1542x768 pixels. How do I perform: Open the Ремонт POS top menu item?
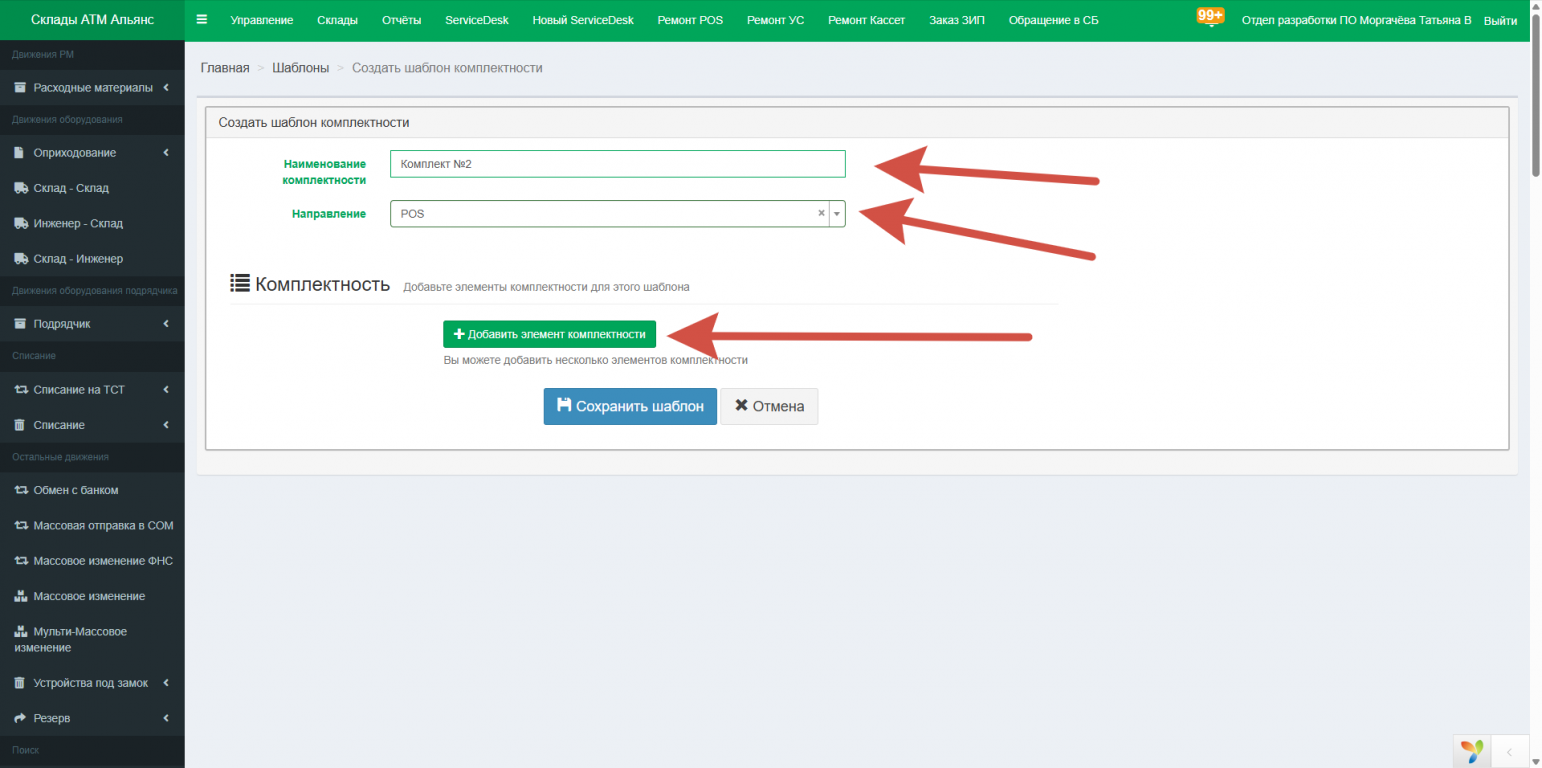(690, 20)
